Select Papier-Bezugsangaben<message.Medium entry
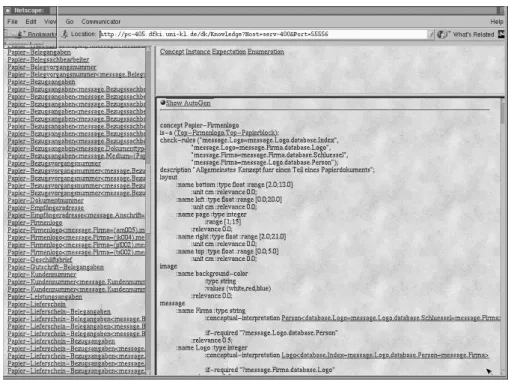 (76, 156)
